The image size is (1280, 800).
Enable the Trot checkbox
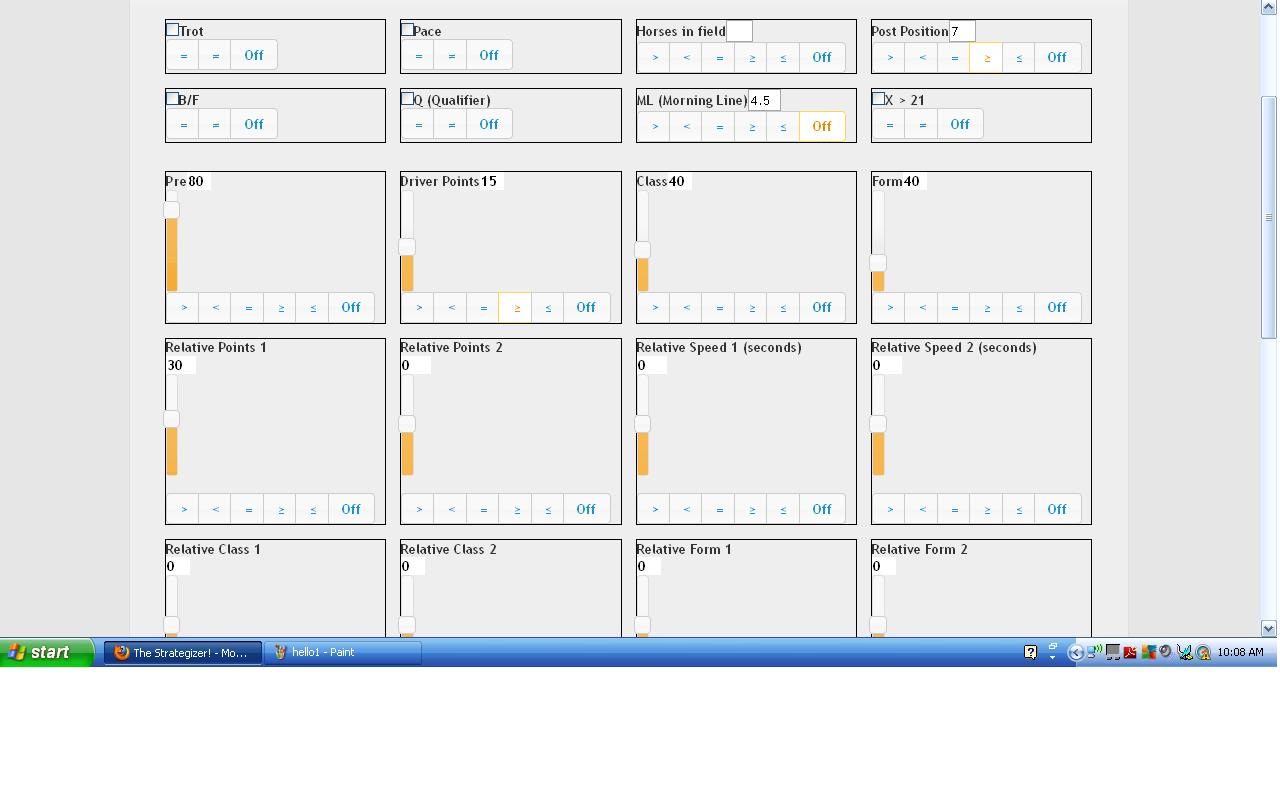click(172, 30)
